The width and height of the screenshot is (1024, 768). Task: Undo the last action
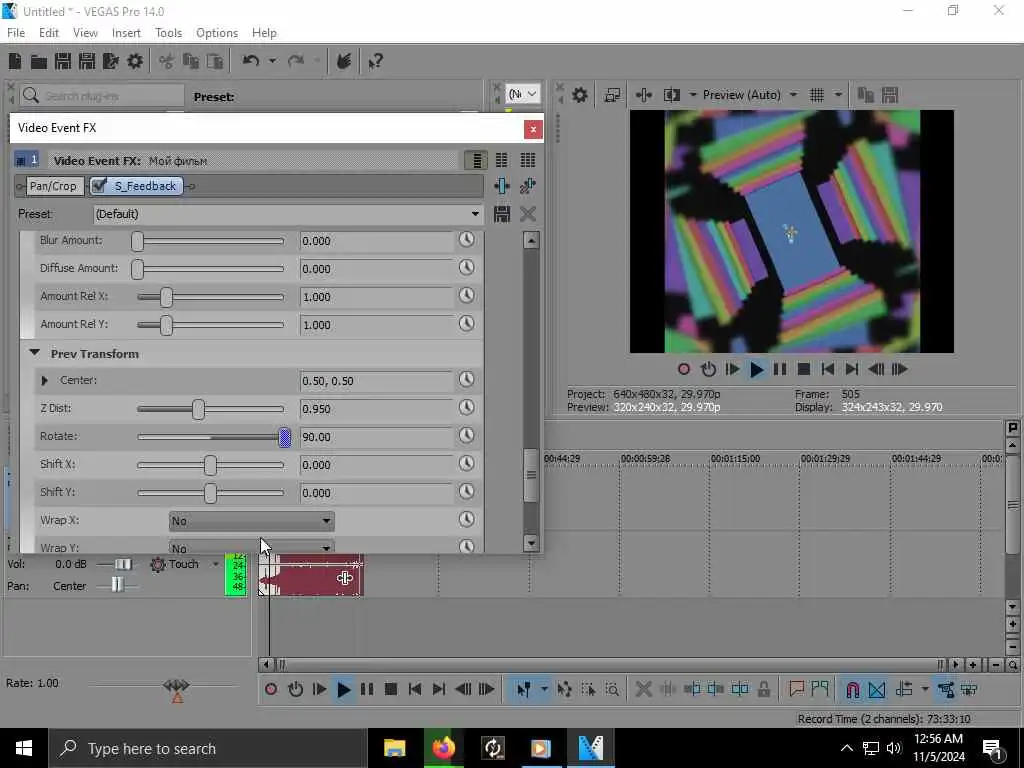[251, 61]
